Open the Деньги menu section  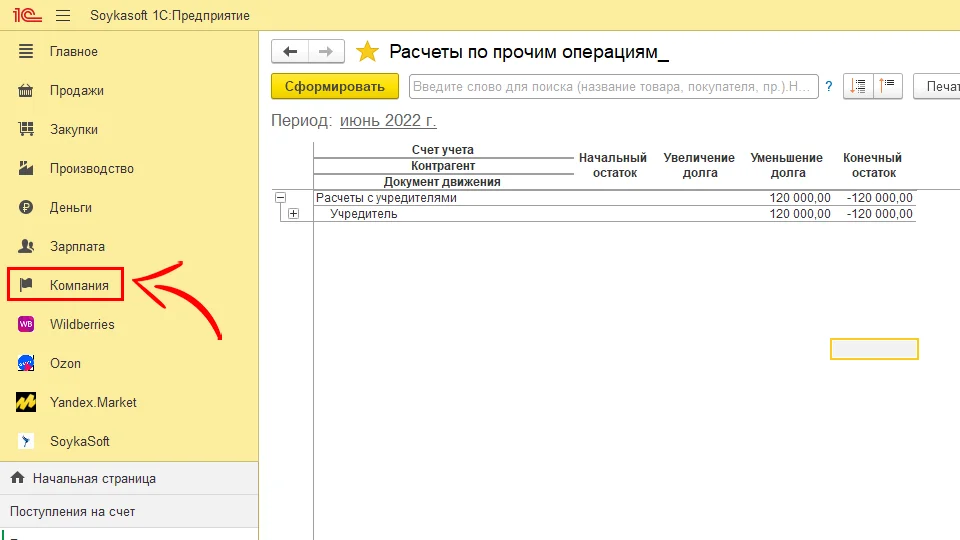tap(70, 207)
